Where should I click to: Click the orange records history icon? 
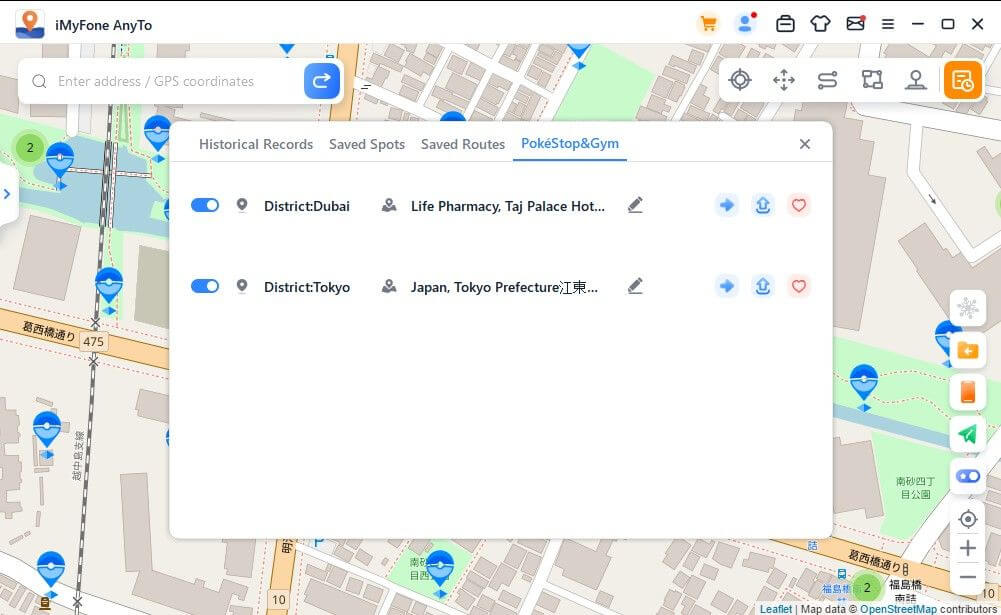962,80
